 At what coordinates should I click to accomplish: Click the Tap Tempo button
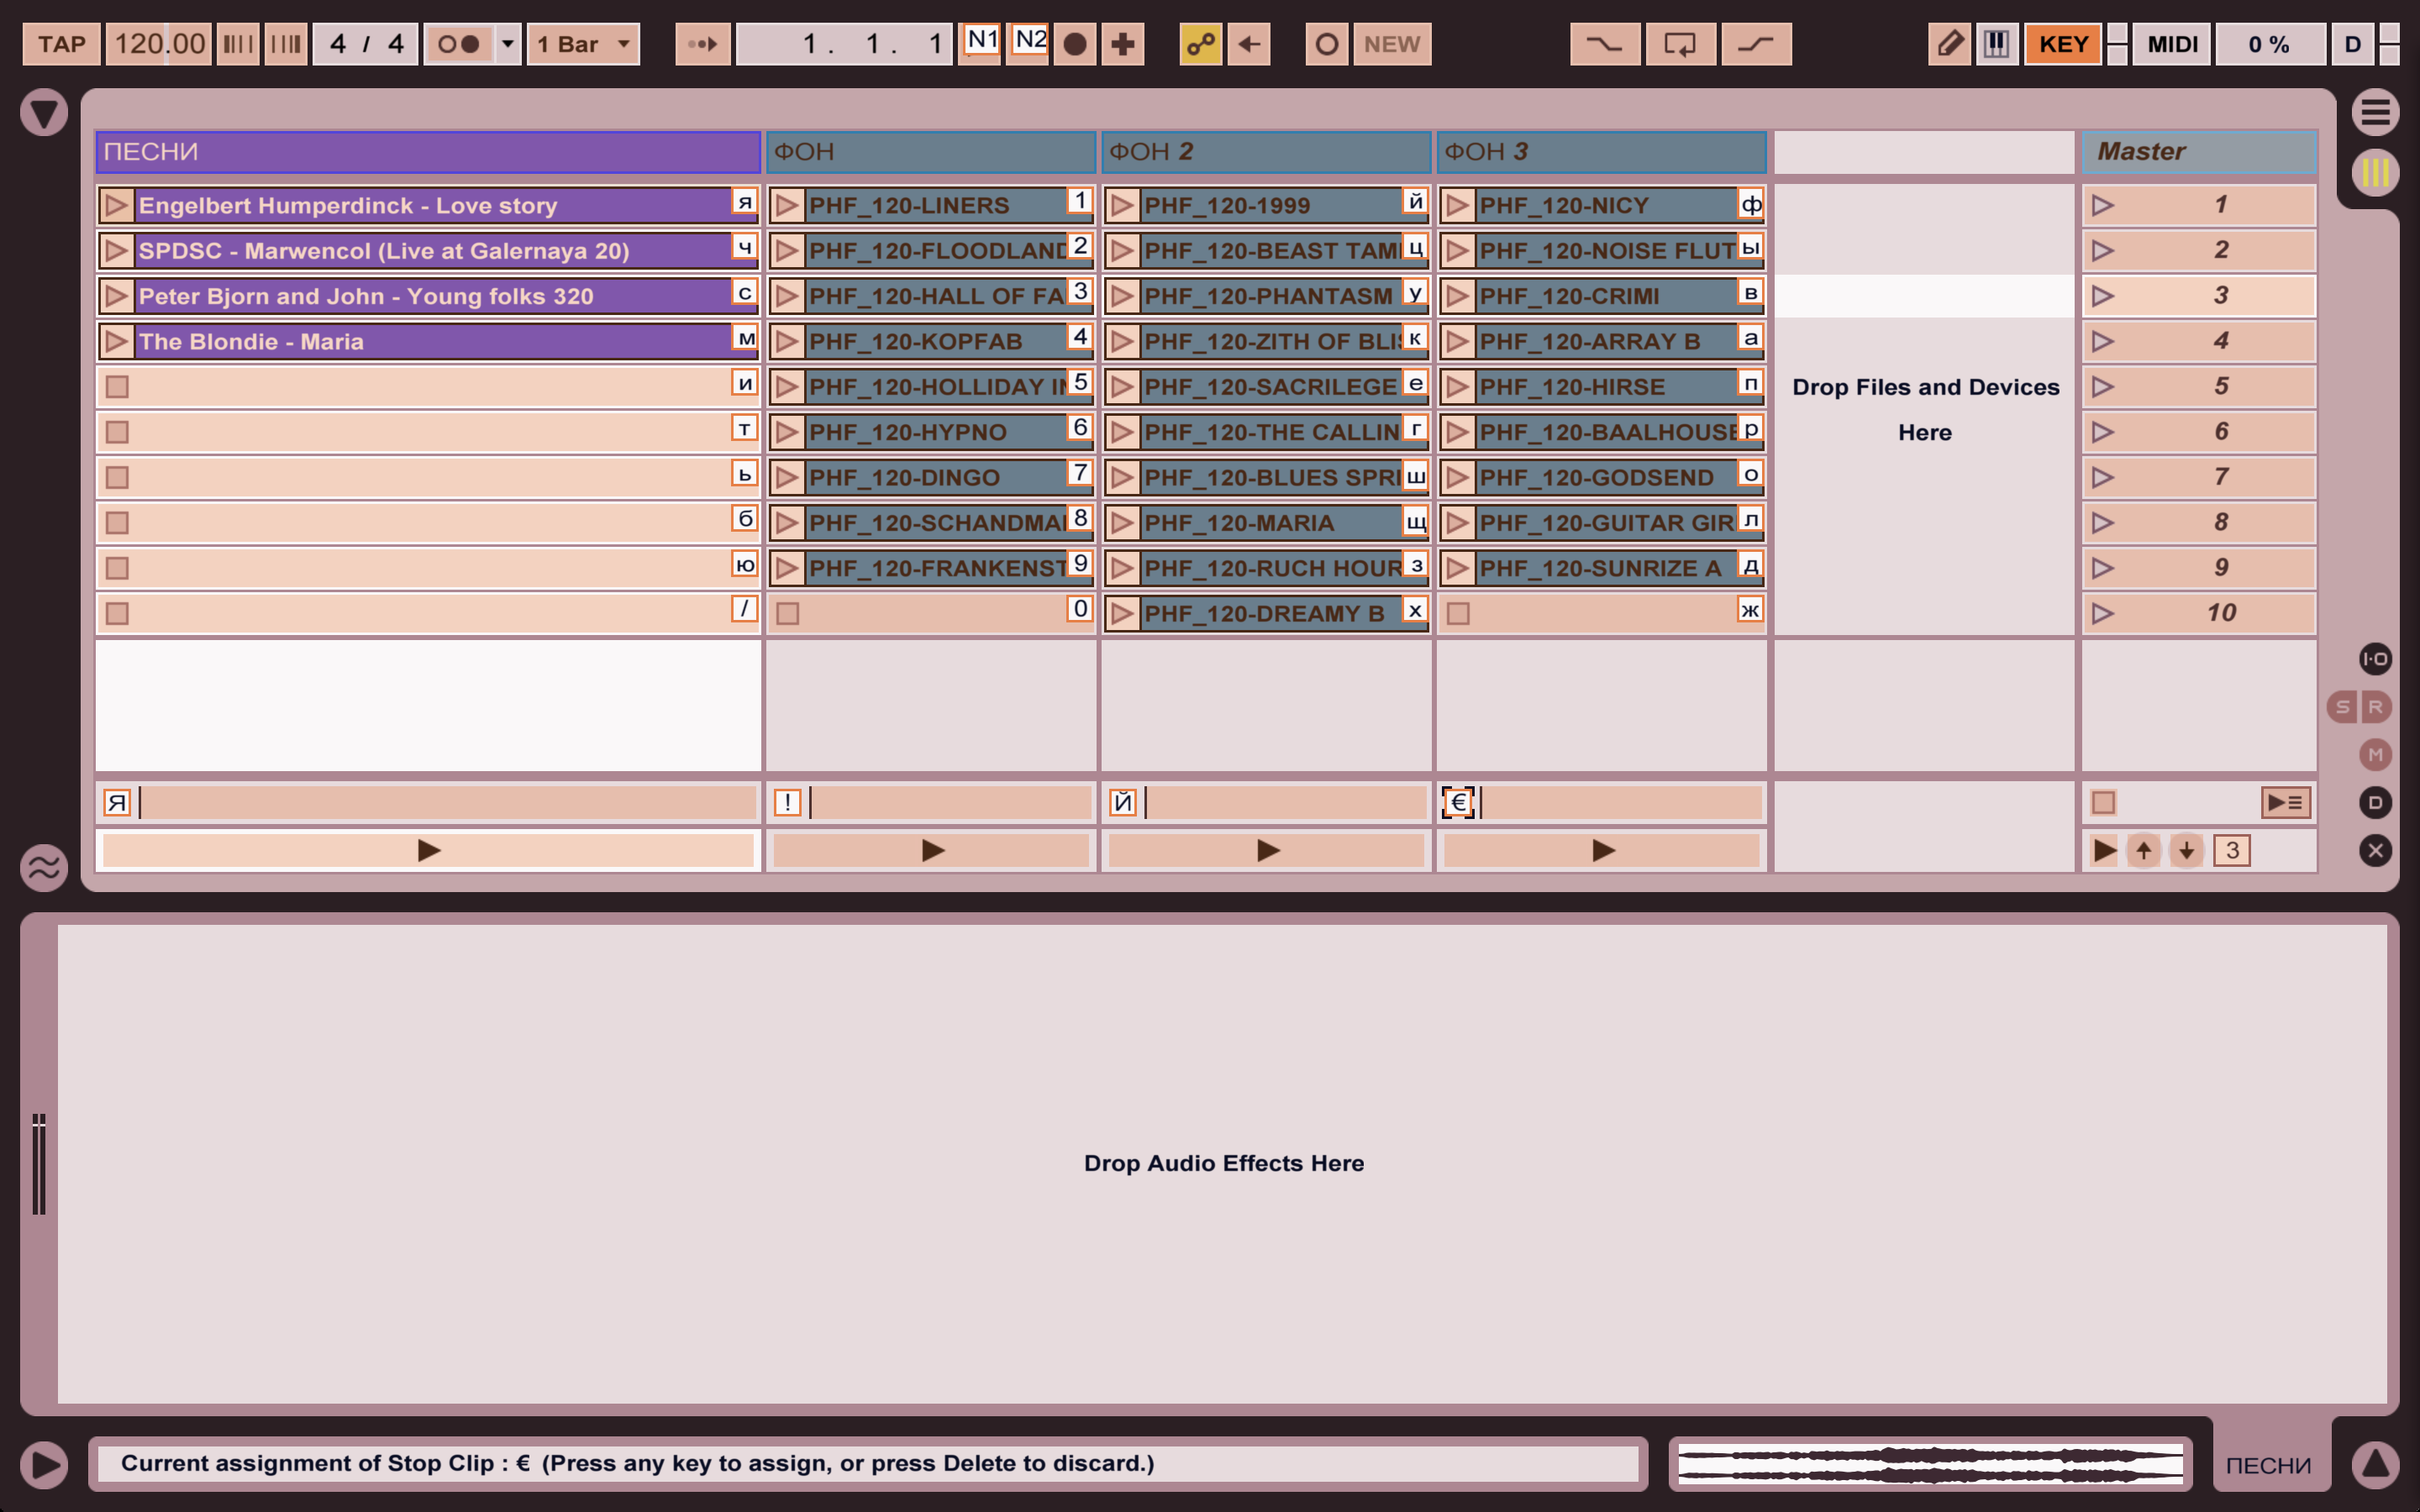[61, 44]
